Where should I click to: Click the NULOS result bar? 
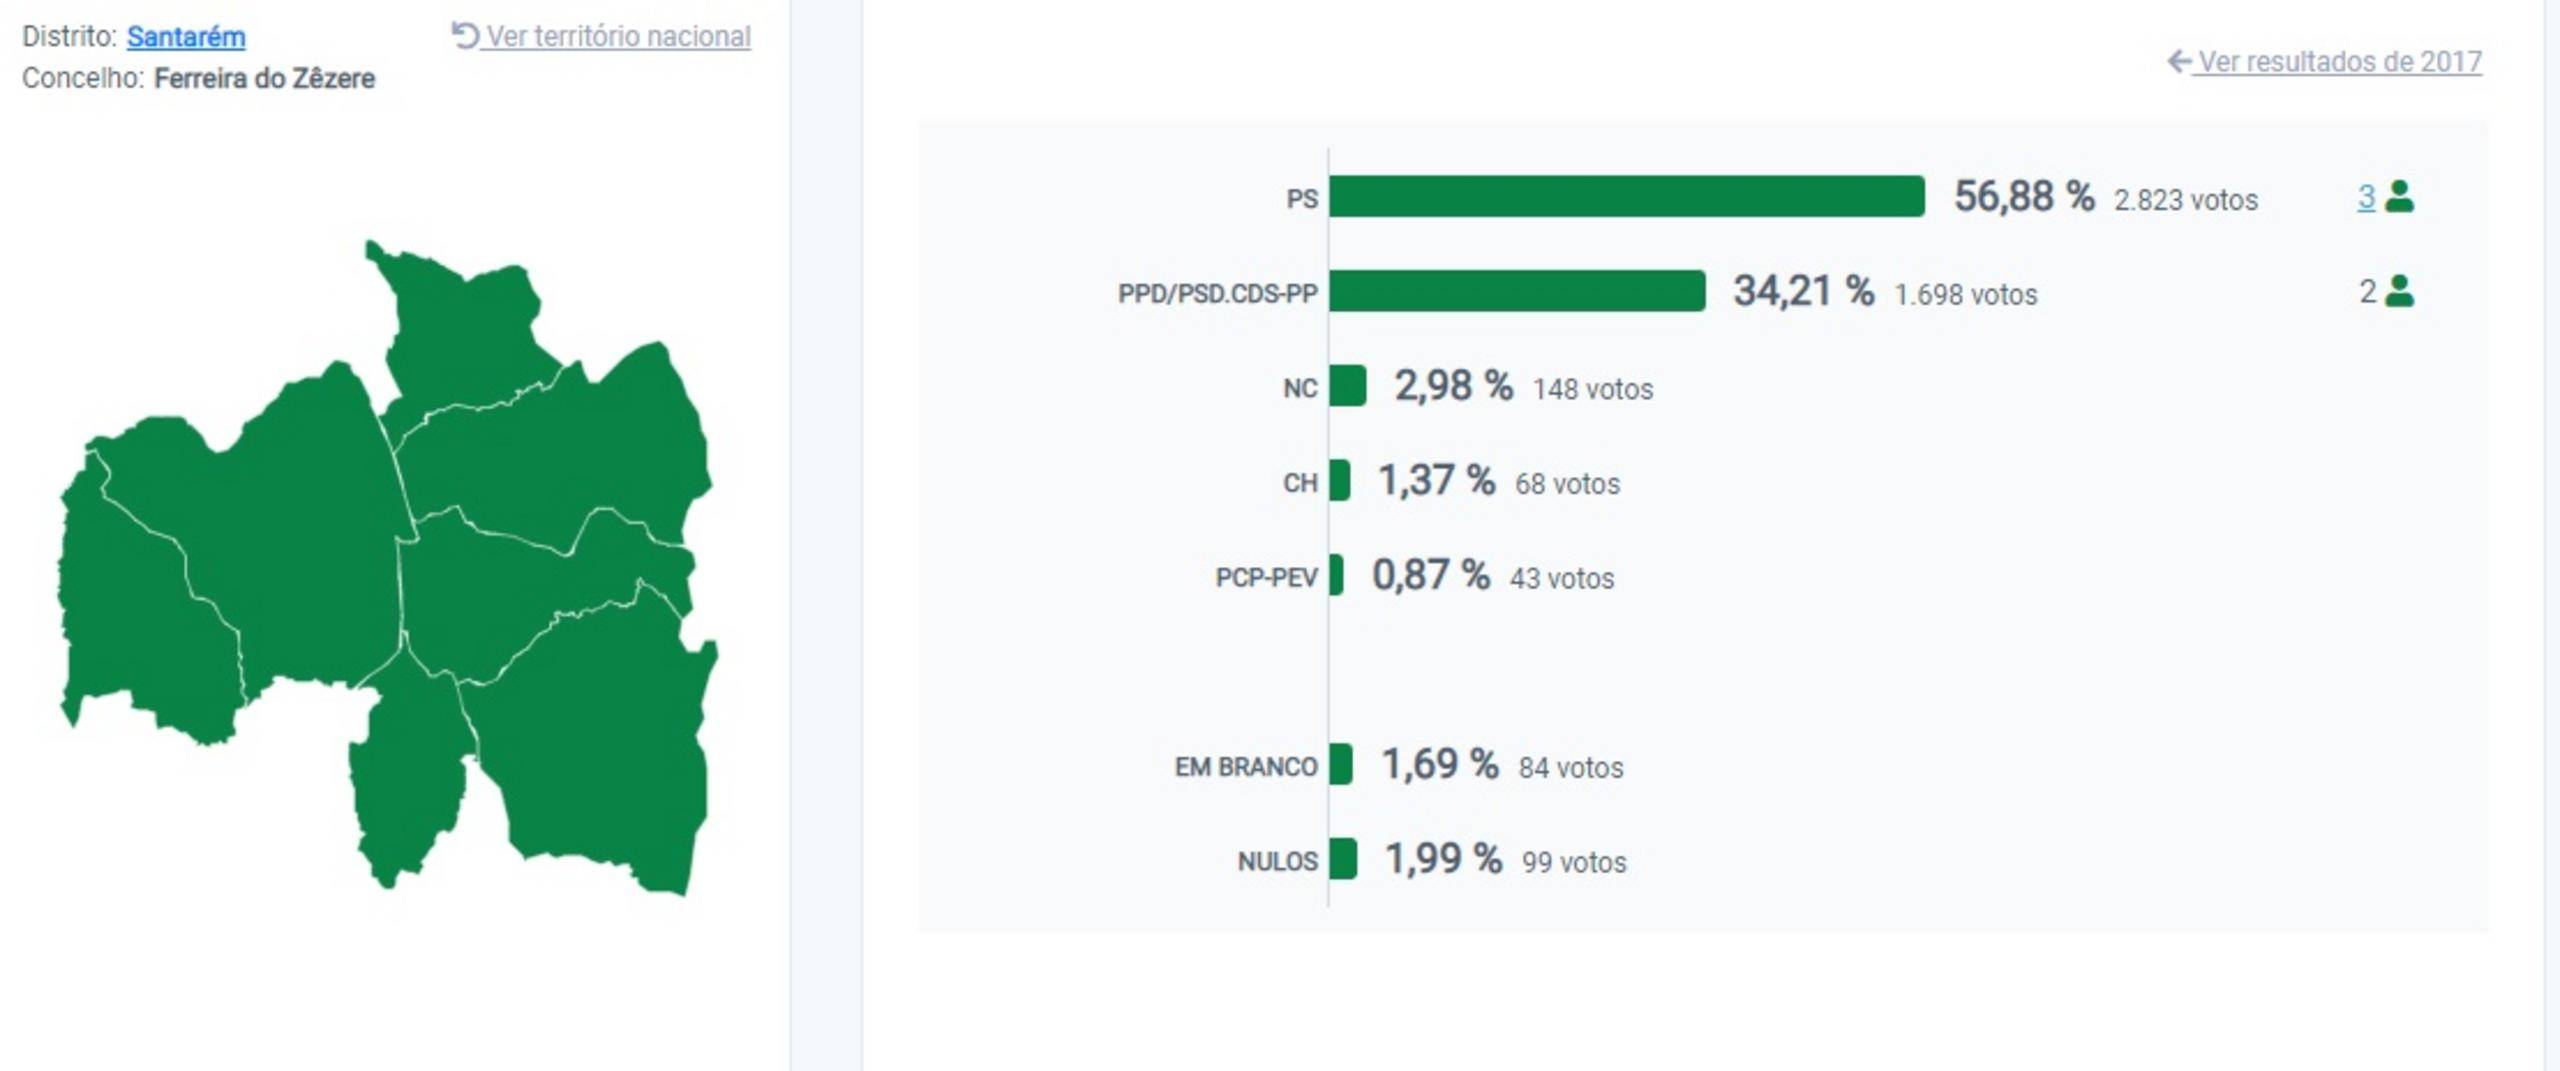[1343, 859]
